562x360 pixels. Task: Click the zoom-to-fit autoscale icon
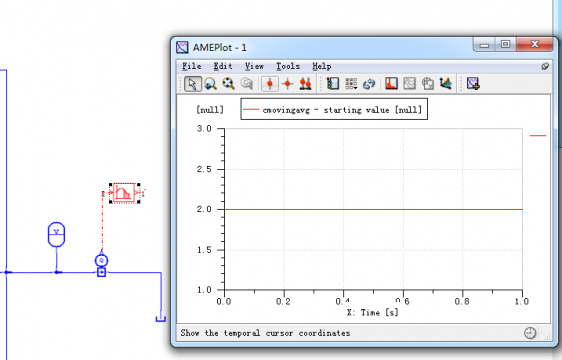(x=228, y=84)
